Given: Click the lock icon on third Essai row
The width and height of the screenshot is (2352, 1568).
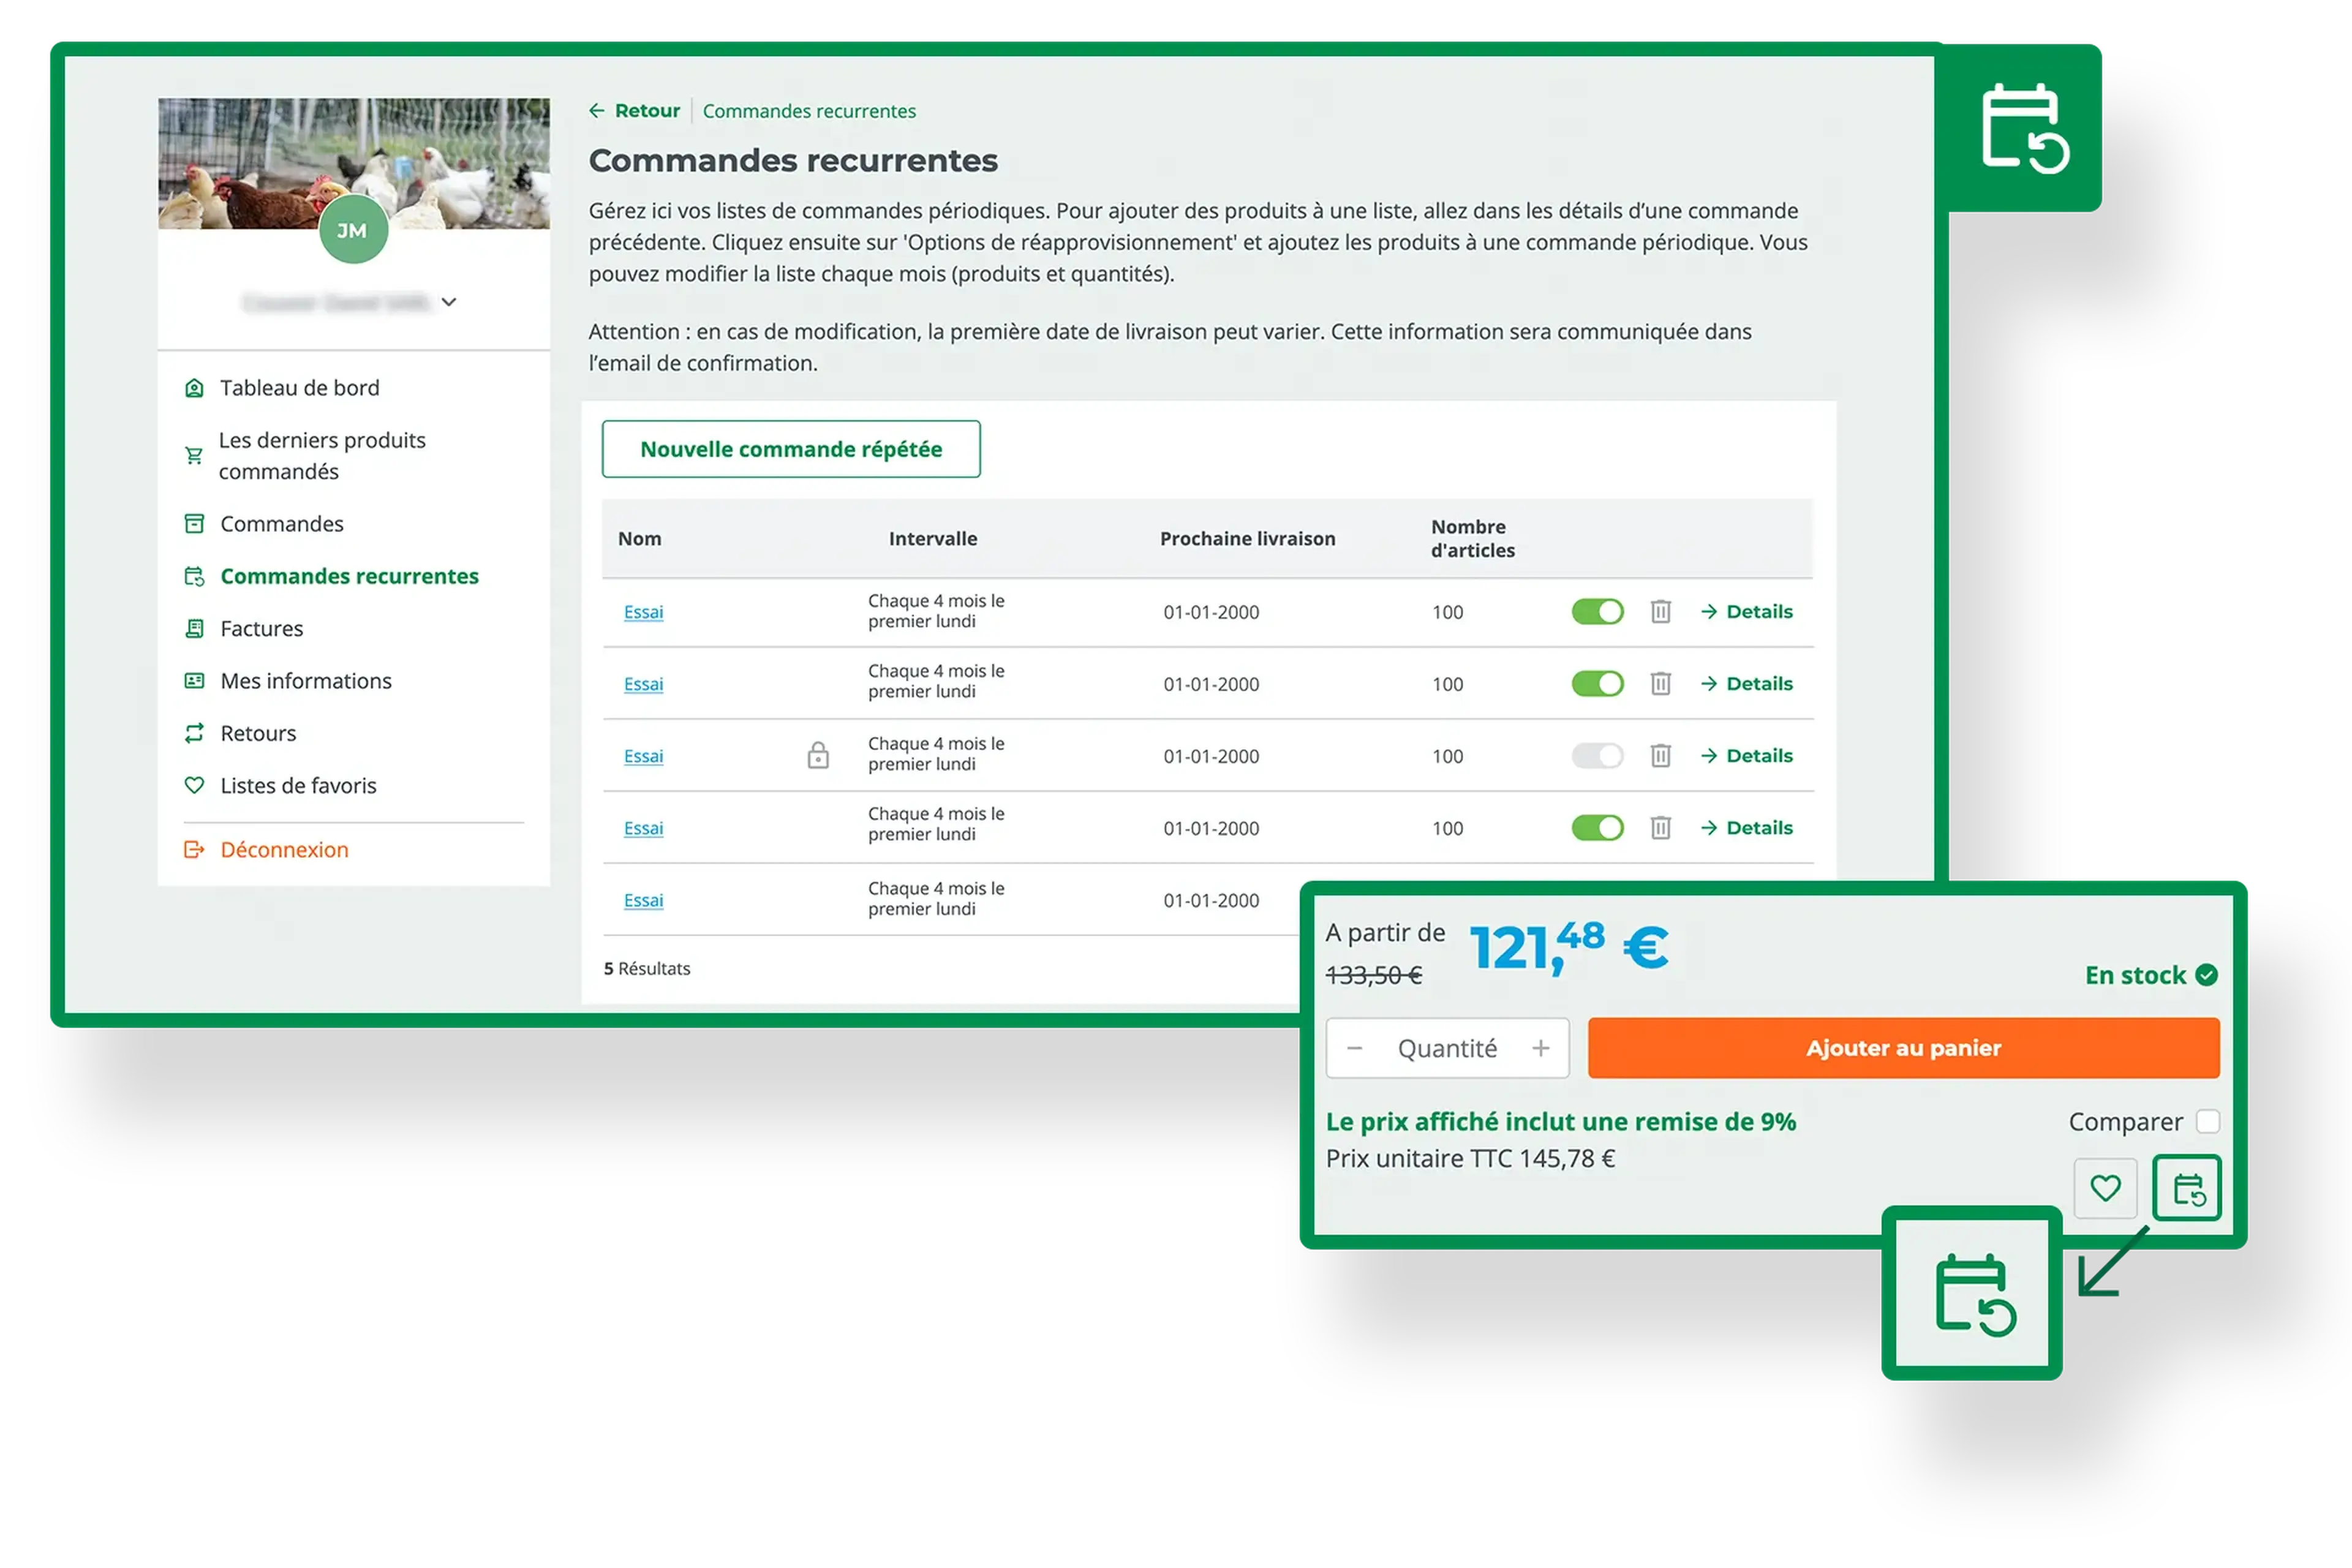Looking at the screenshot, I should point(818,755).
